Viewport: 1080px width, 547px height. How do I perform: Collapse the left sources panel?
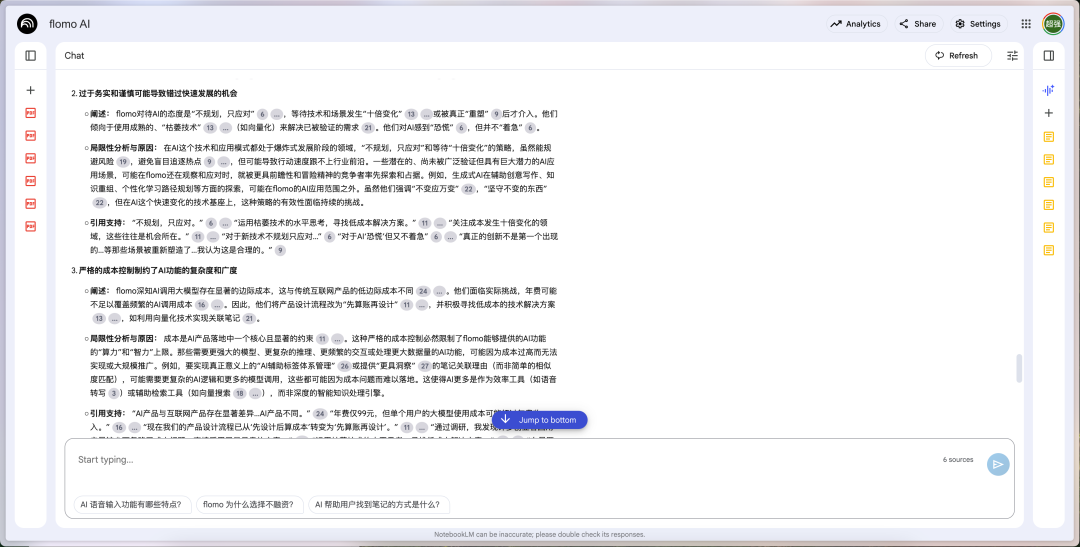coord(30,56)
